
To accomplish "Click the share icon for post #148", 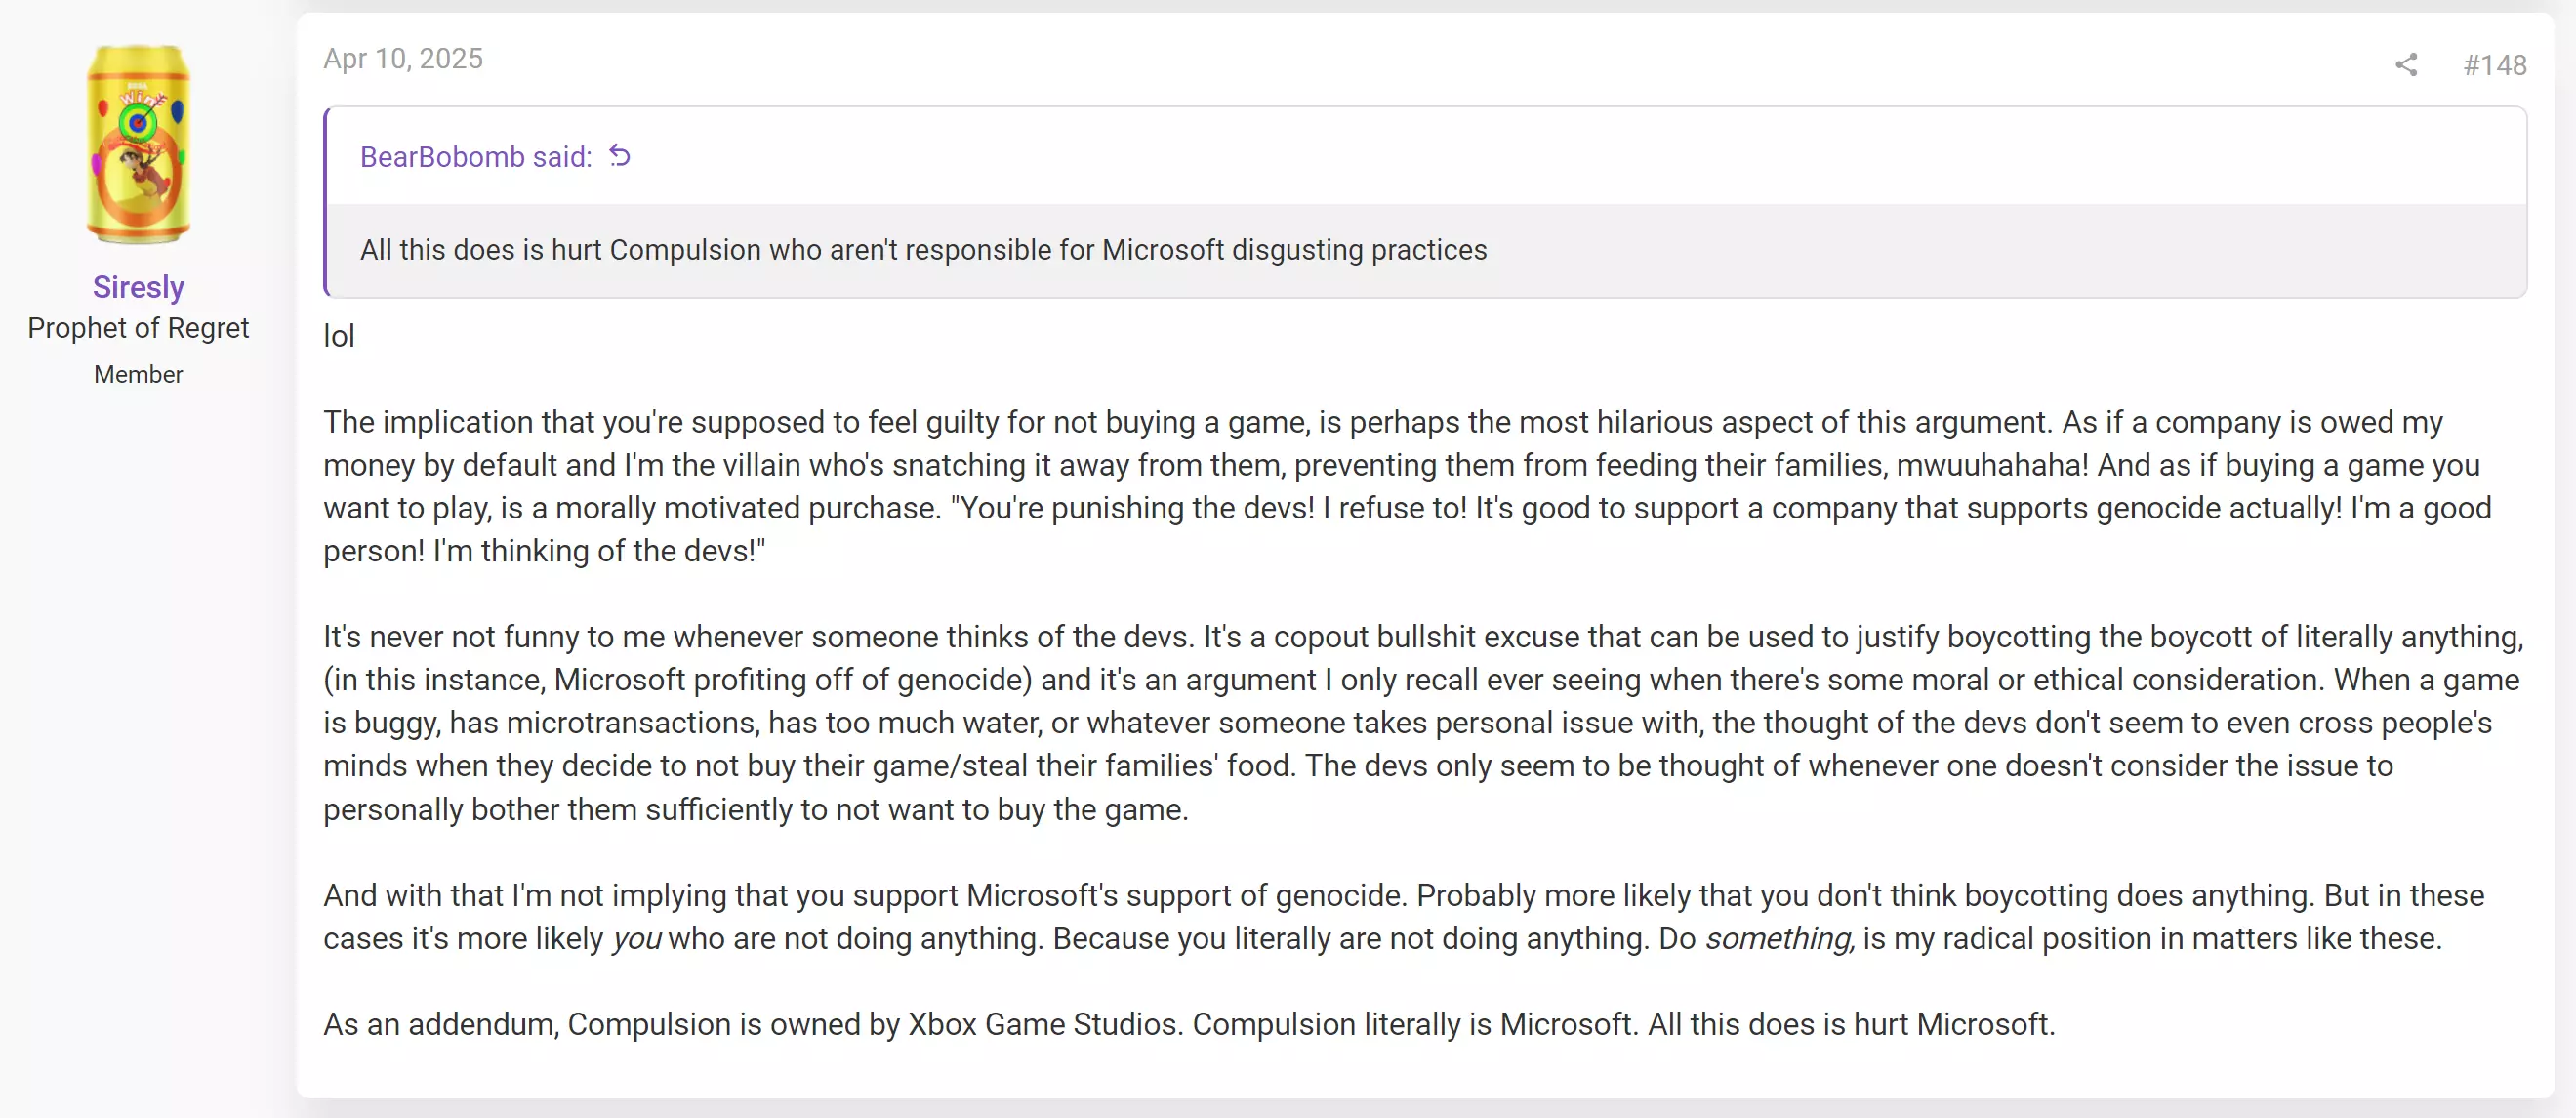I will 2406,65.
